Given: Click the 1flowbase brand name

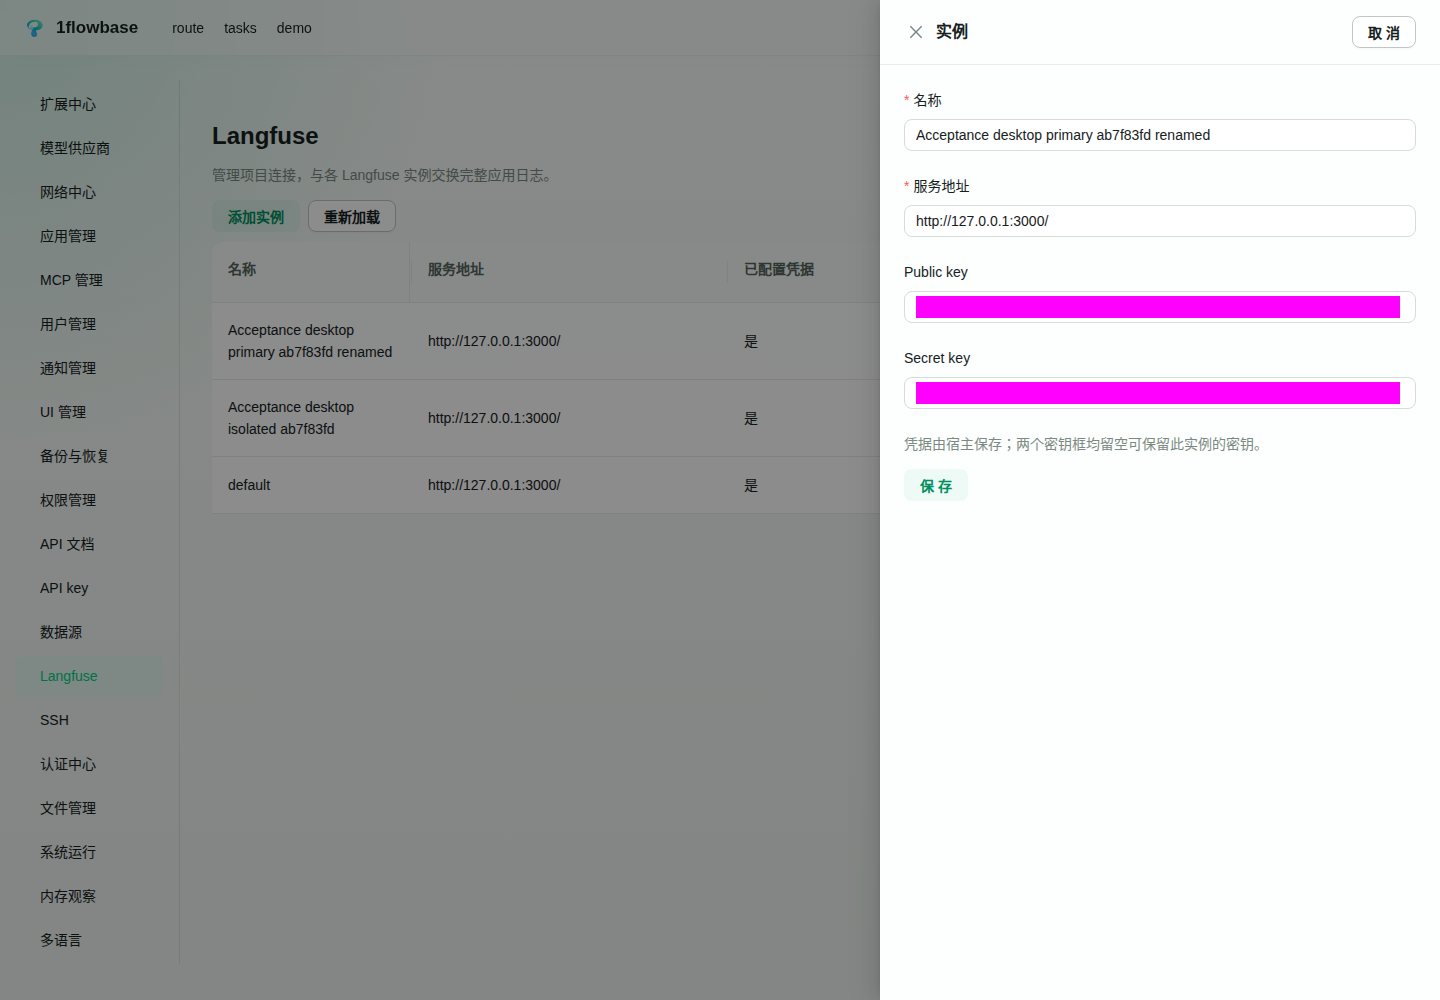Looking at the screenshot, I should coord(97,28).
